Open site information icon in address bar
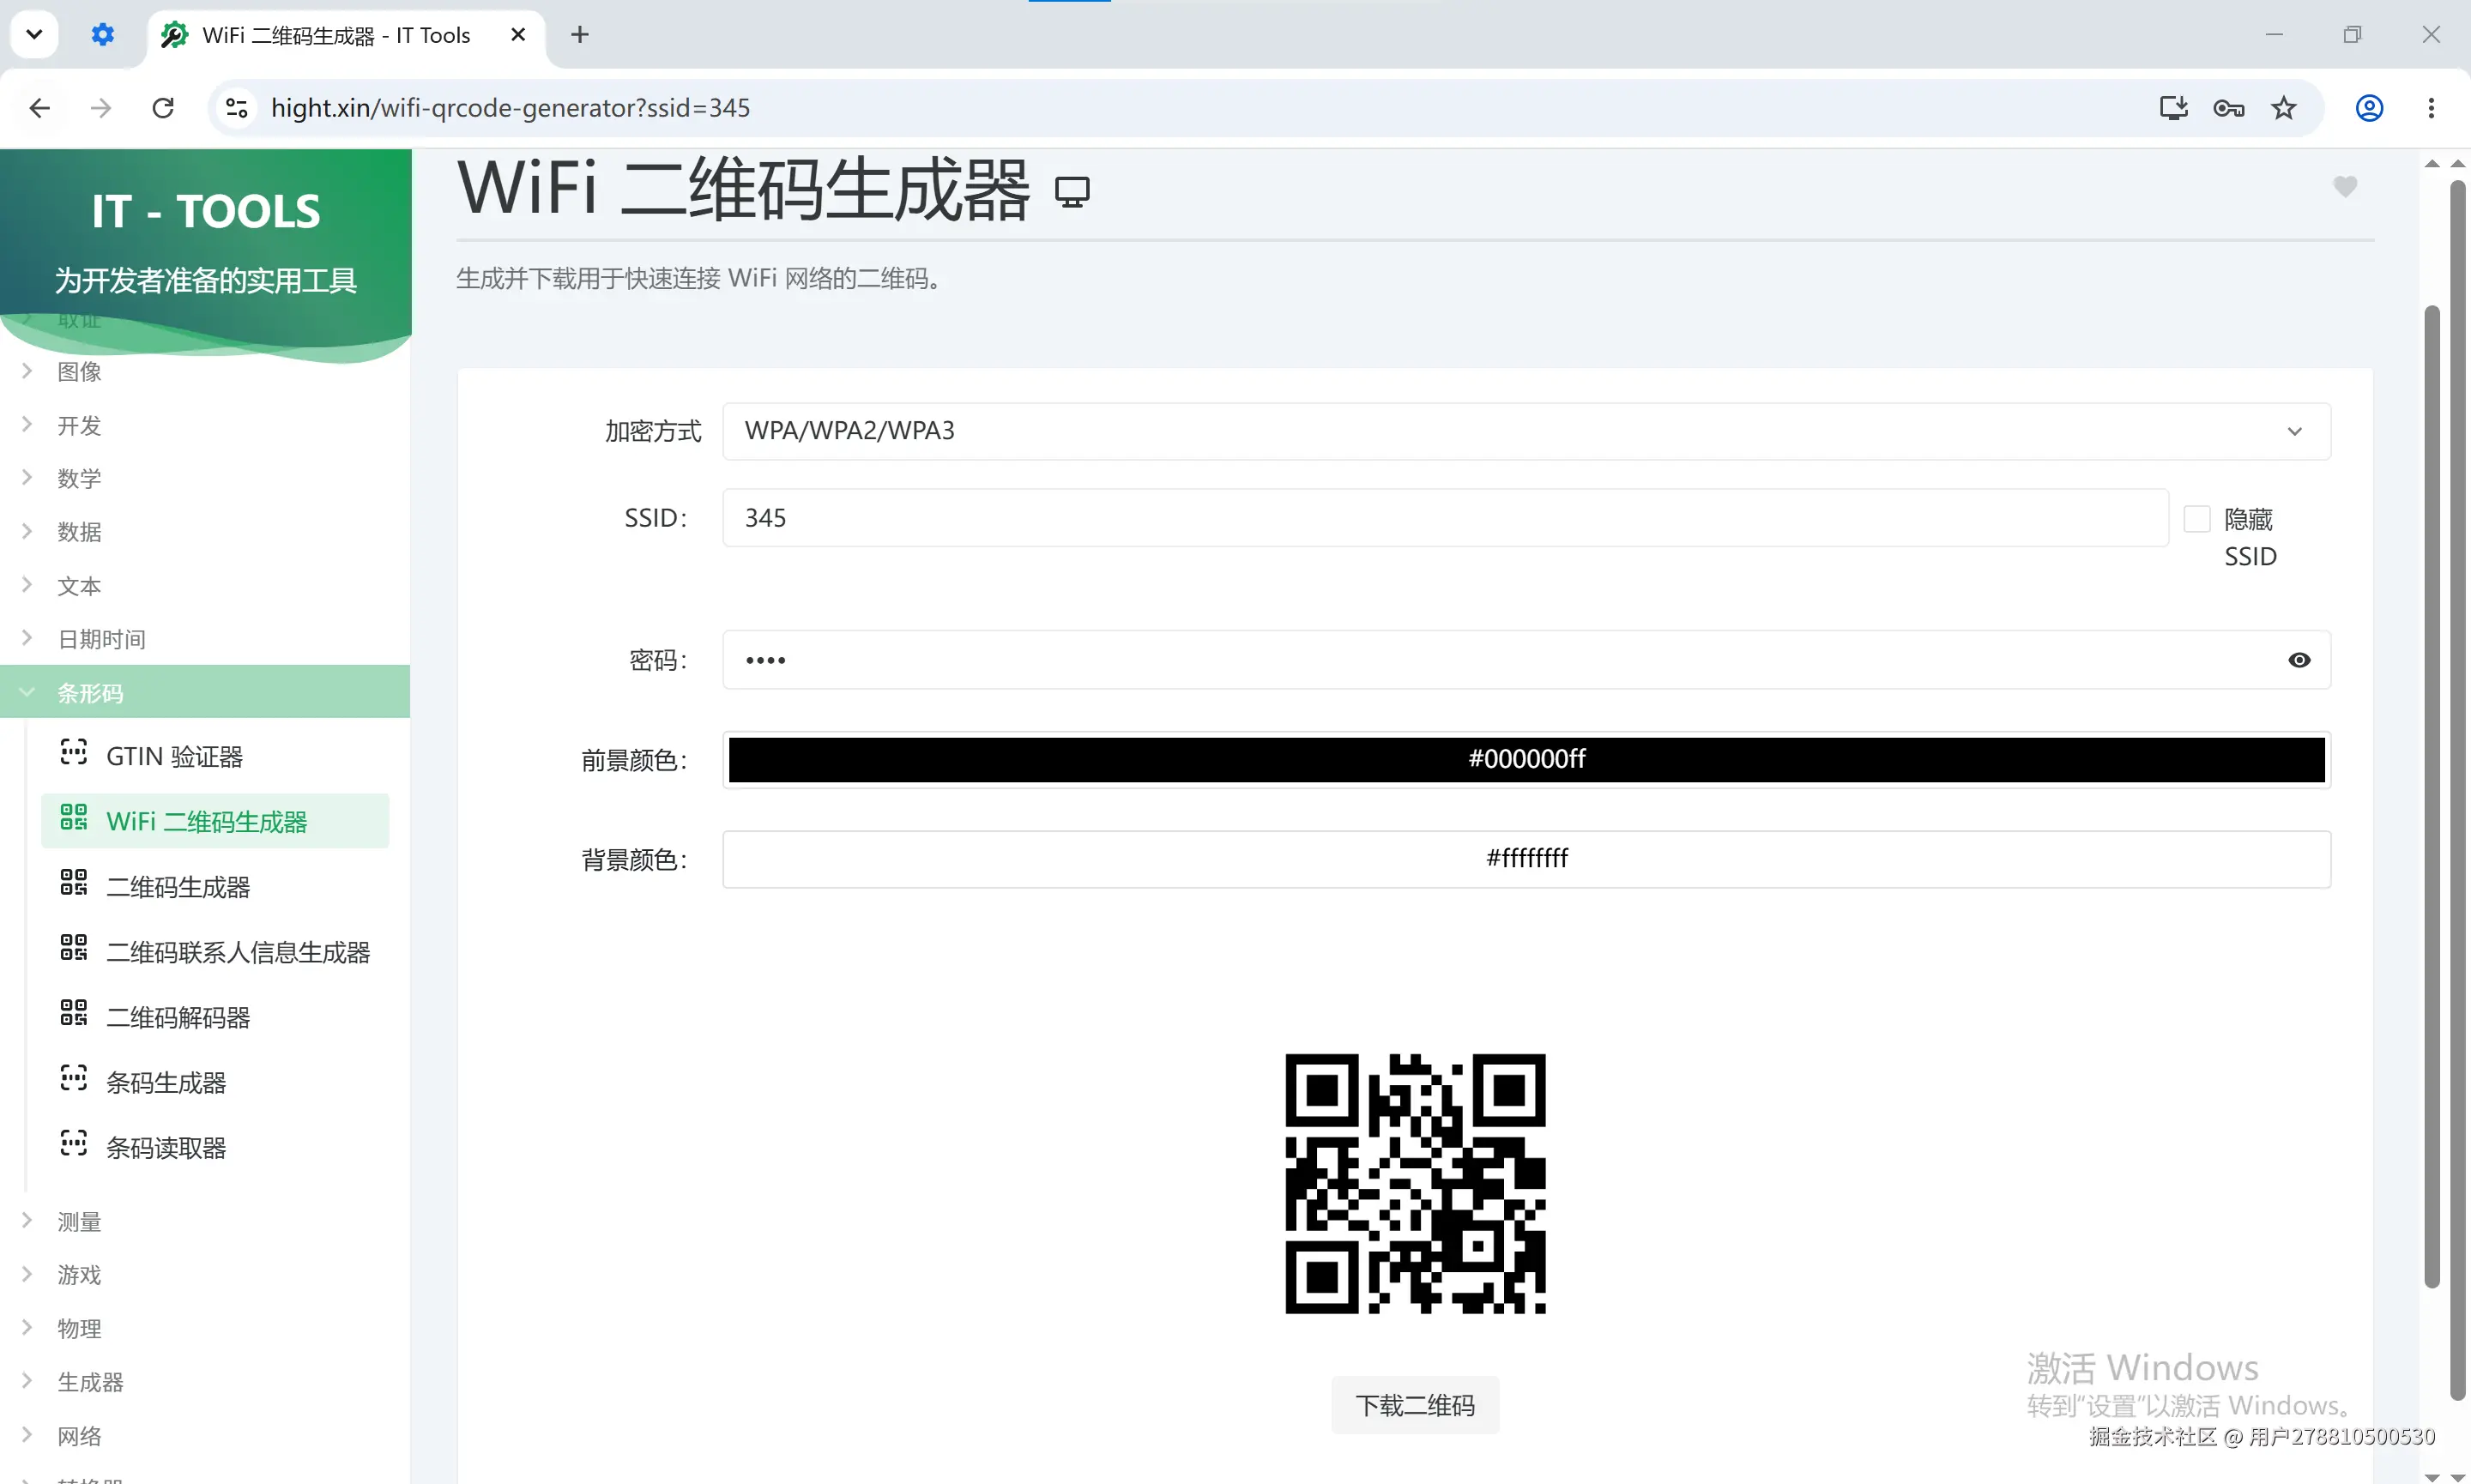 236,108
